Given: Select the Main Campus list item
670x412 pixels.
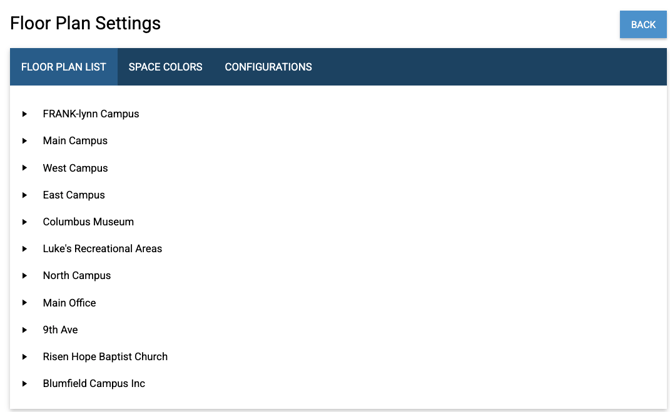Looking at the screenshot, I should coord(75,141).
